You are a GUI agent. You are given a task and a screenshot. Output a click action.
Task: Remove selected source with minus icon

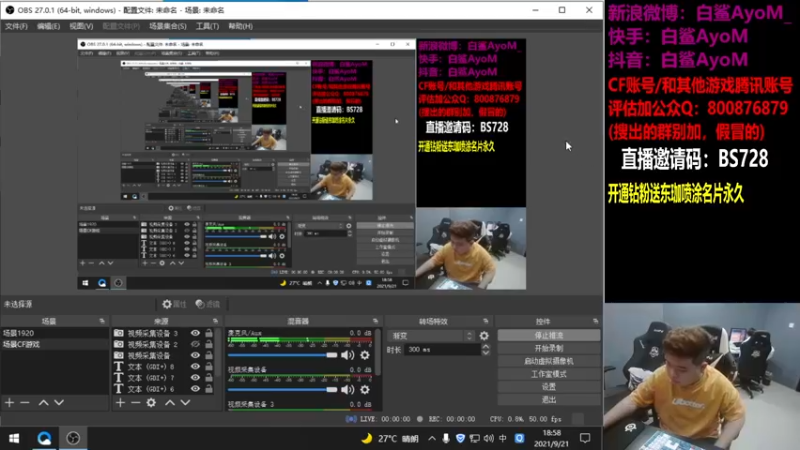(135, 403)
